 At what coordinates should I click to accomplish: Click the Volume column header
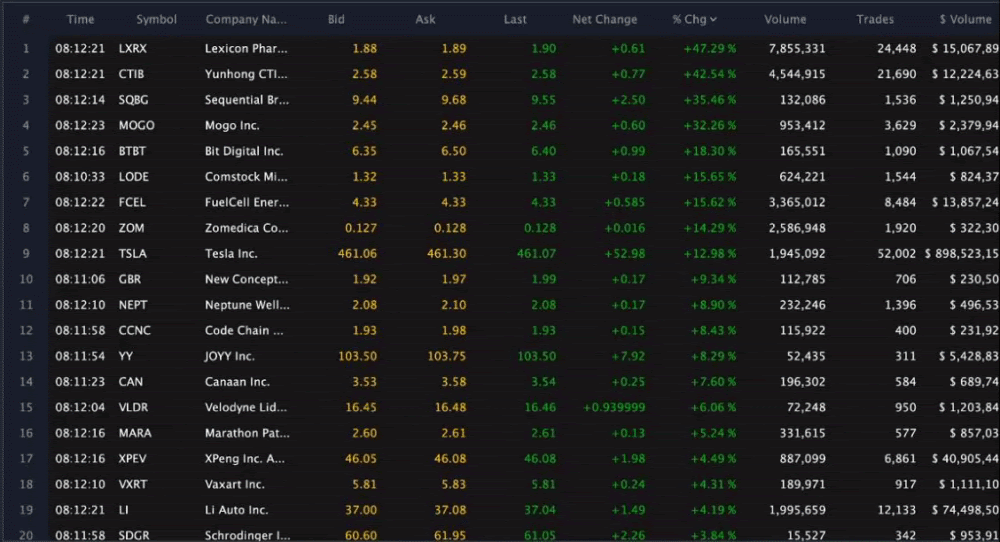point(785,19)
